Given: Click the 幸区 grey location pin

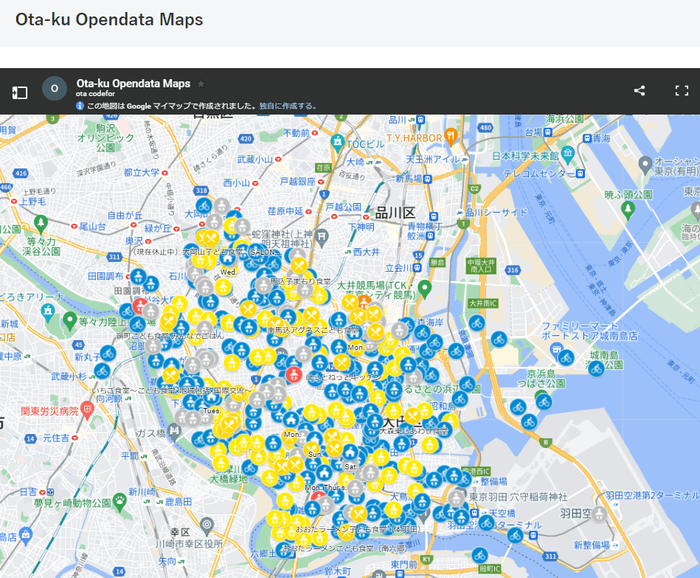Looking at the screenshot, I should 206,524.
